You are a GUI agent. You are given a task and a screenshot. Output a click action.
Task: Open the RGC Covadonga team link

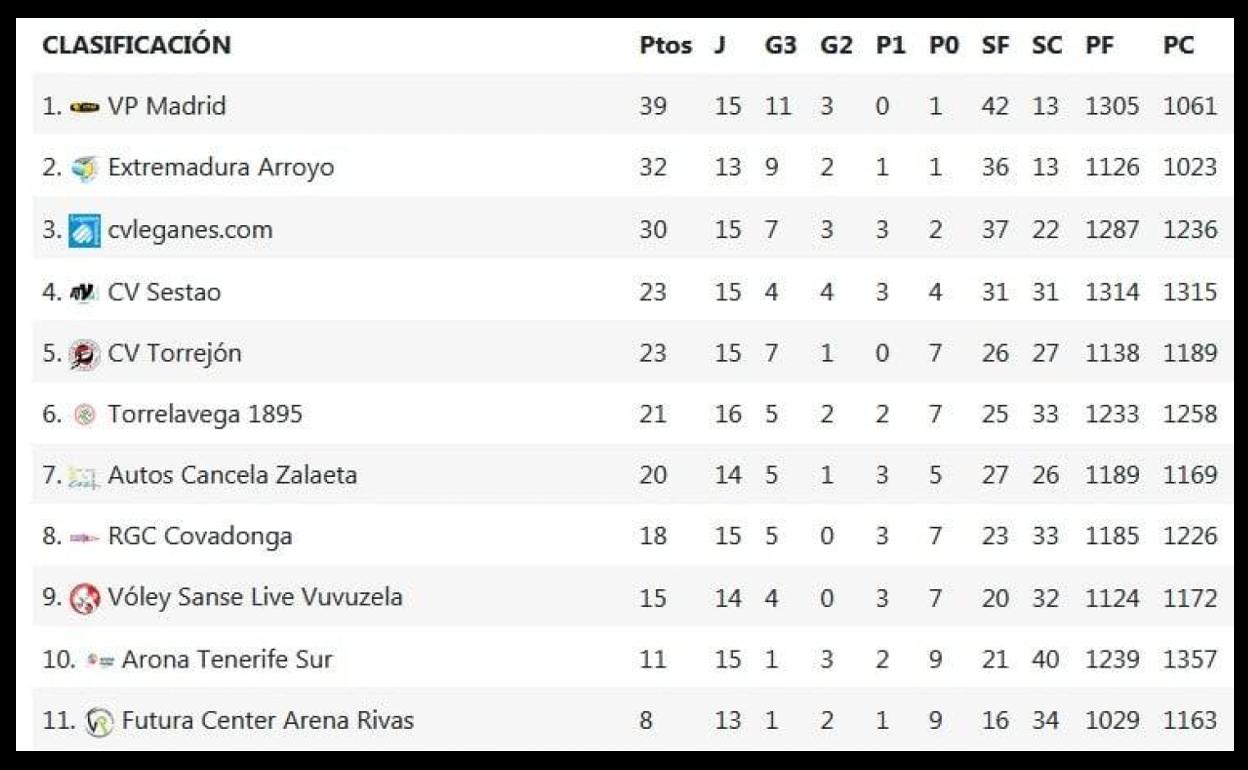coord(200,536)
